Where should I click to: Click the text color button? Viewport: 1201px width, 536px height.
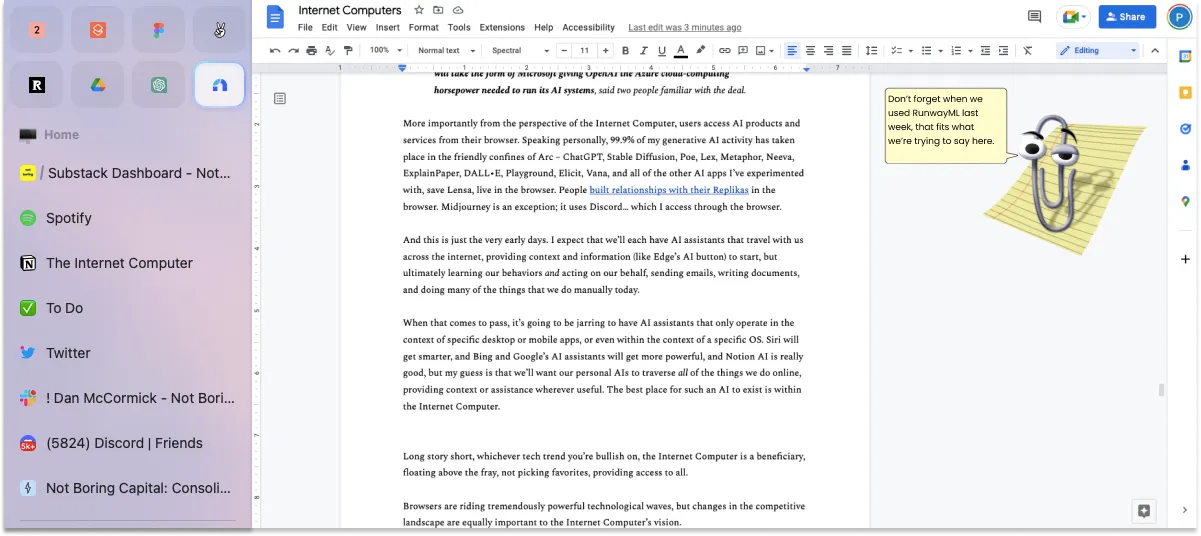[681, 50]
